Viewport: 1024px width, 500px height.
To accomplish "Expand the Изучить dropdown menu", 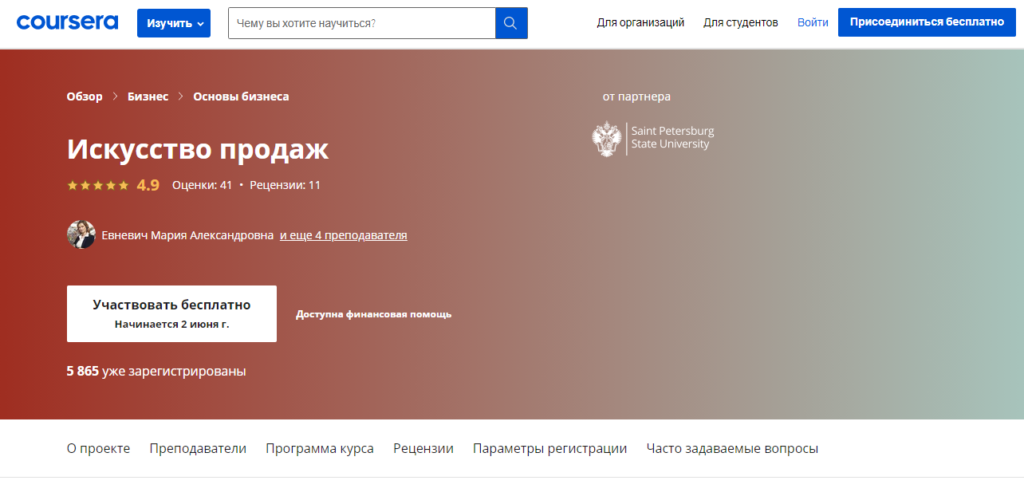I will [x=173, y=23].
